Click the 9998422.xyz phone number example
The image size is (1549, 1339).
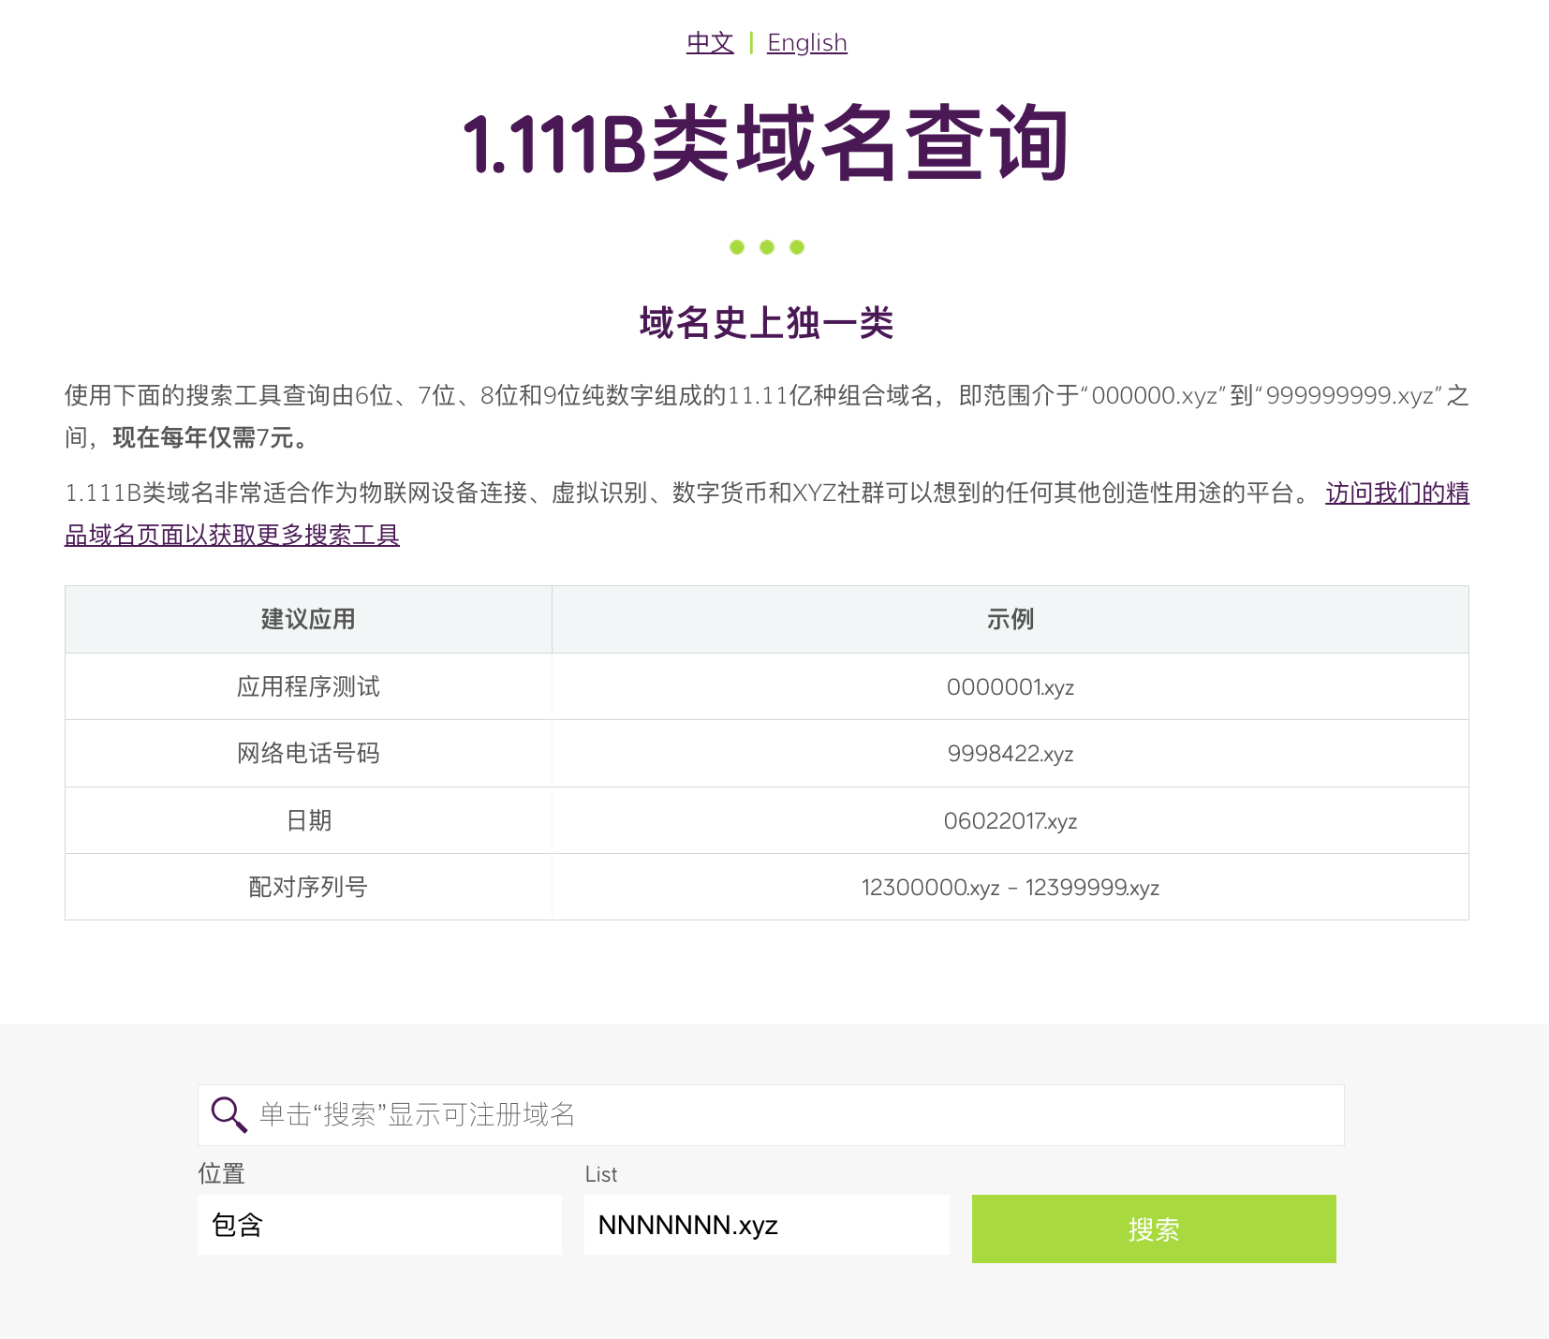[1011, 754]
